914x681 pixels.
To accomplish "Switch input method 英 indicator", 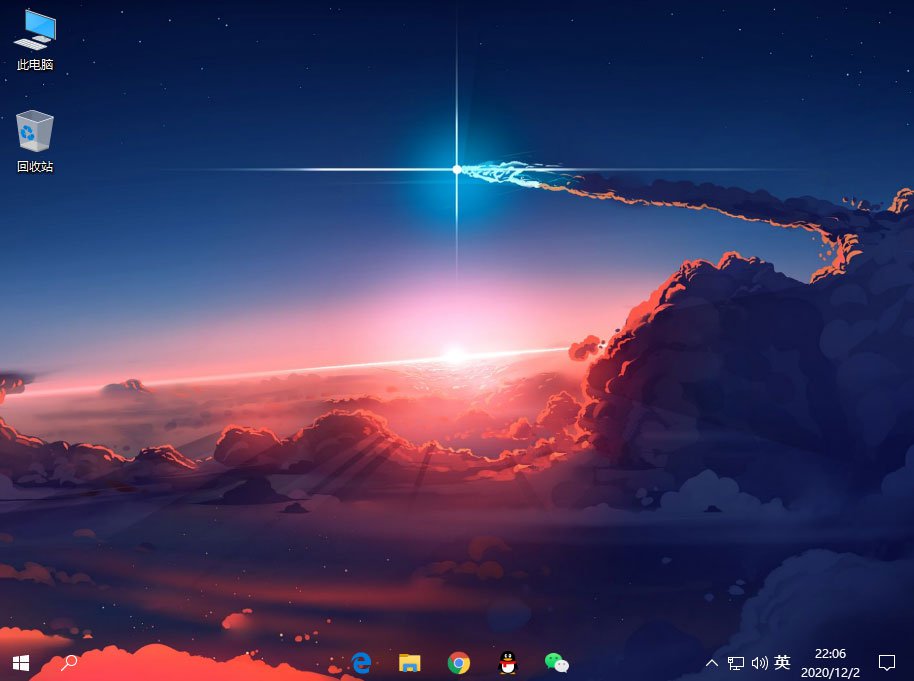I will [x=782, y=662].
